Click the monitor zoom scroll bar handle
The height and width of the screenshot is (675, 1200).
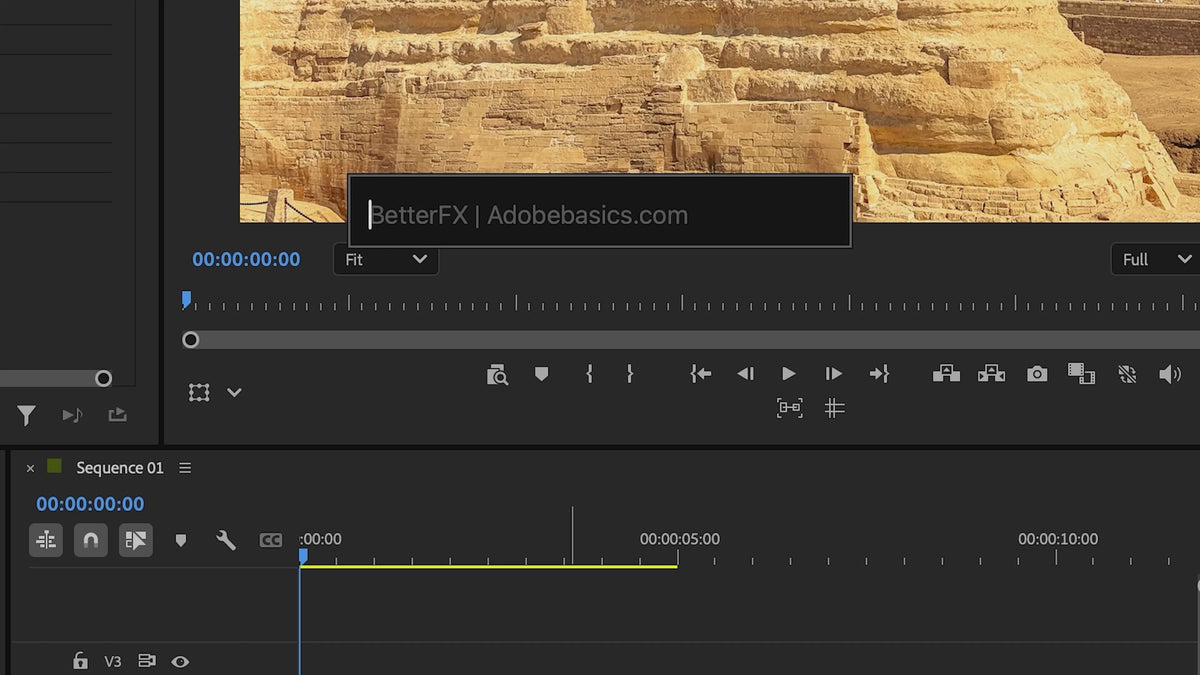[190, 340]
